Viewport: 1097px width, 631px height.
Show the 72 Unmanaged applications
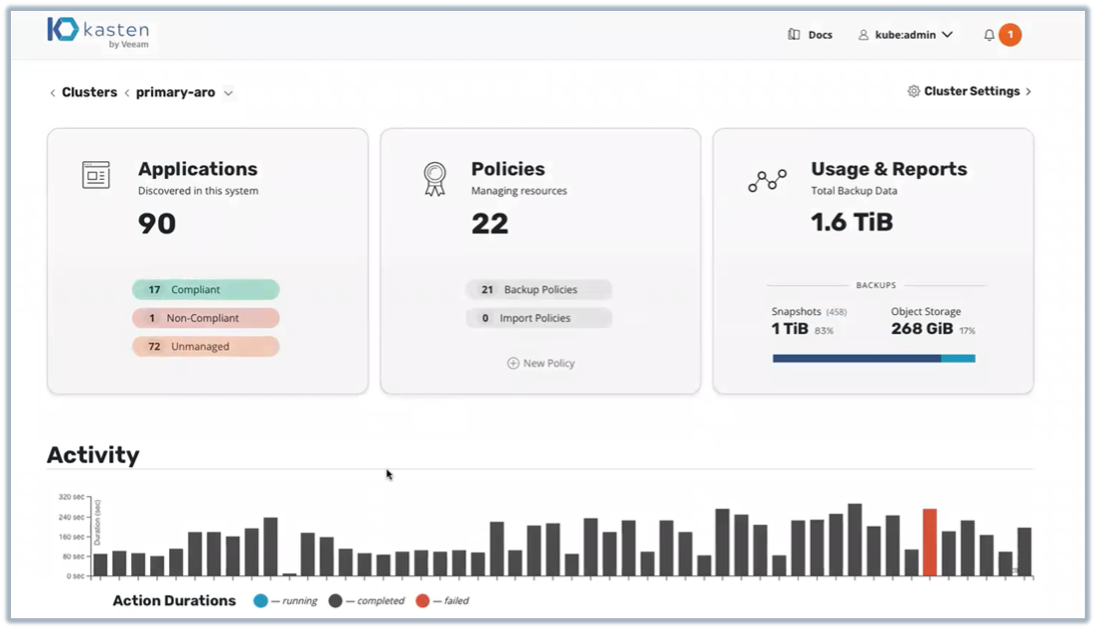click(x=205, y=346)
